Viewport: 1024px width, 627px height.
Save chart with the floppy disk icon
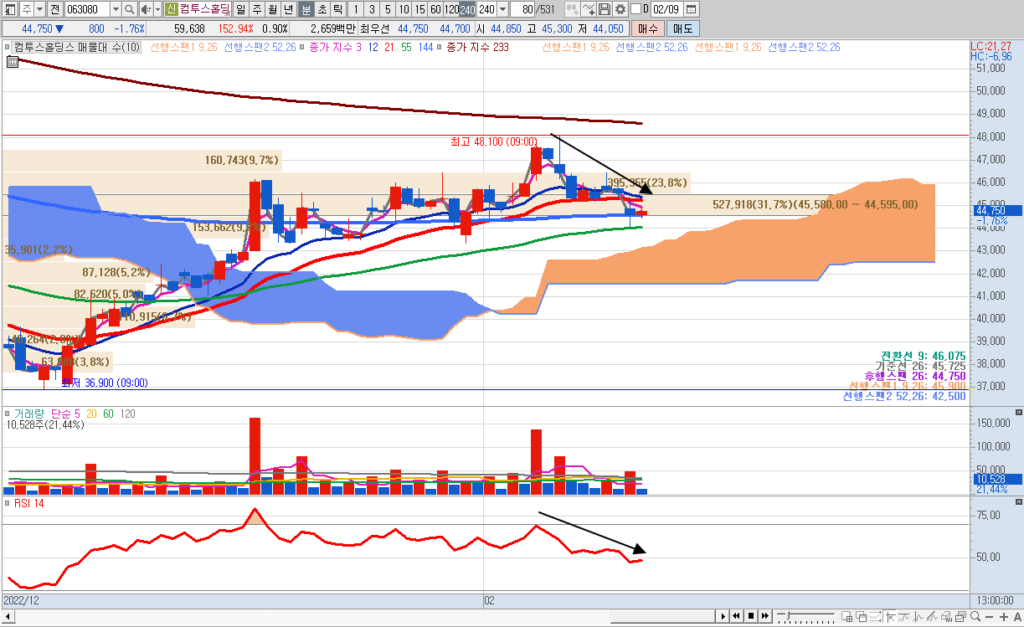click(x=604, y=9)
